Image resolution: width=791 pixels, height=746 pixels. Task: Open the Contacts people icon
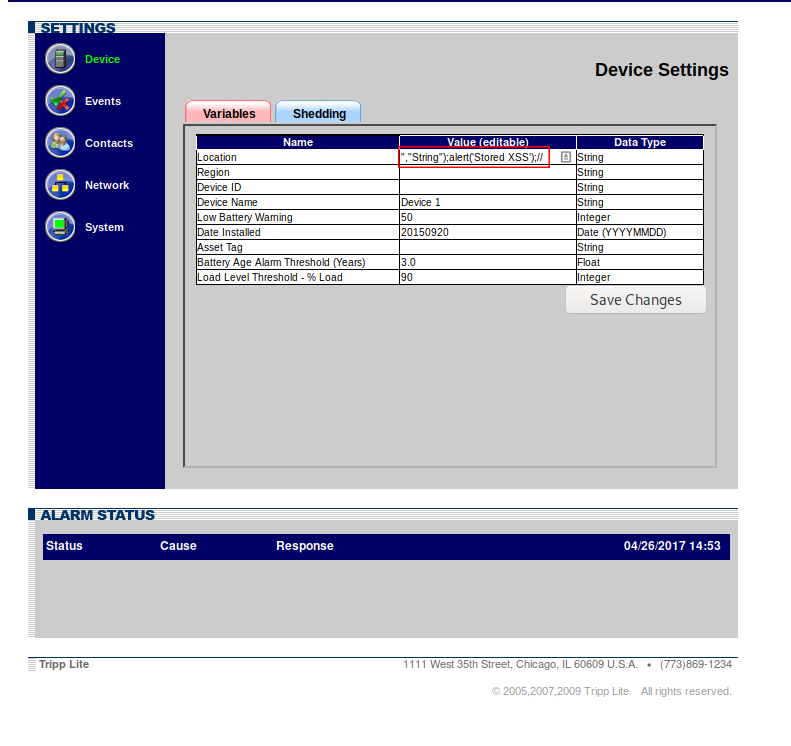click(x=60, y=143)
